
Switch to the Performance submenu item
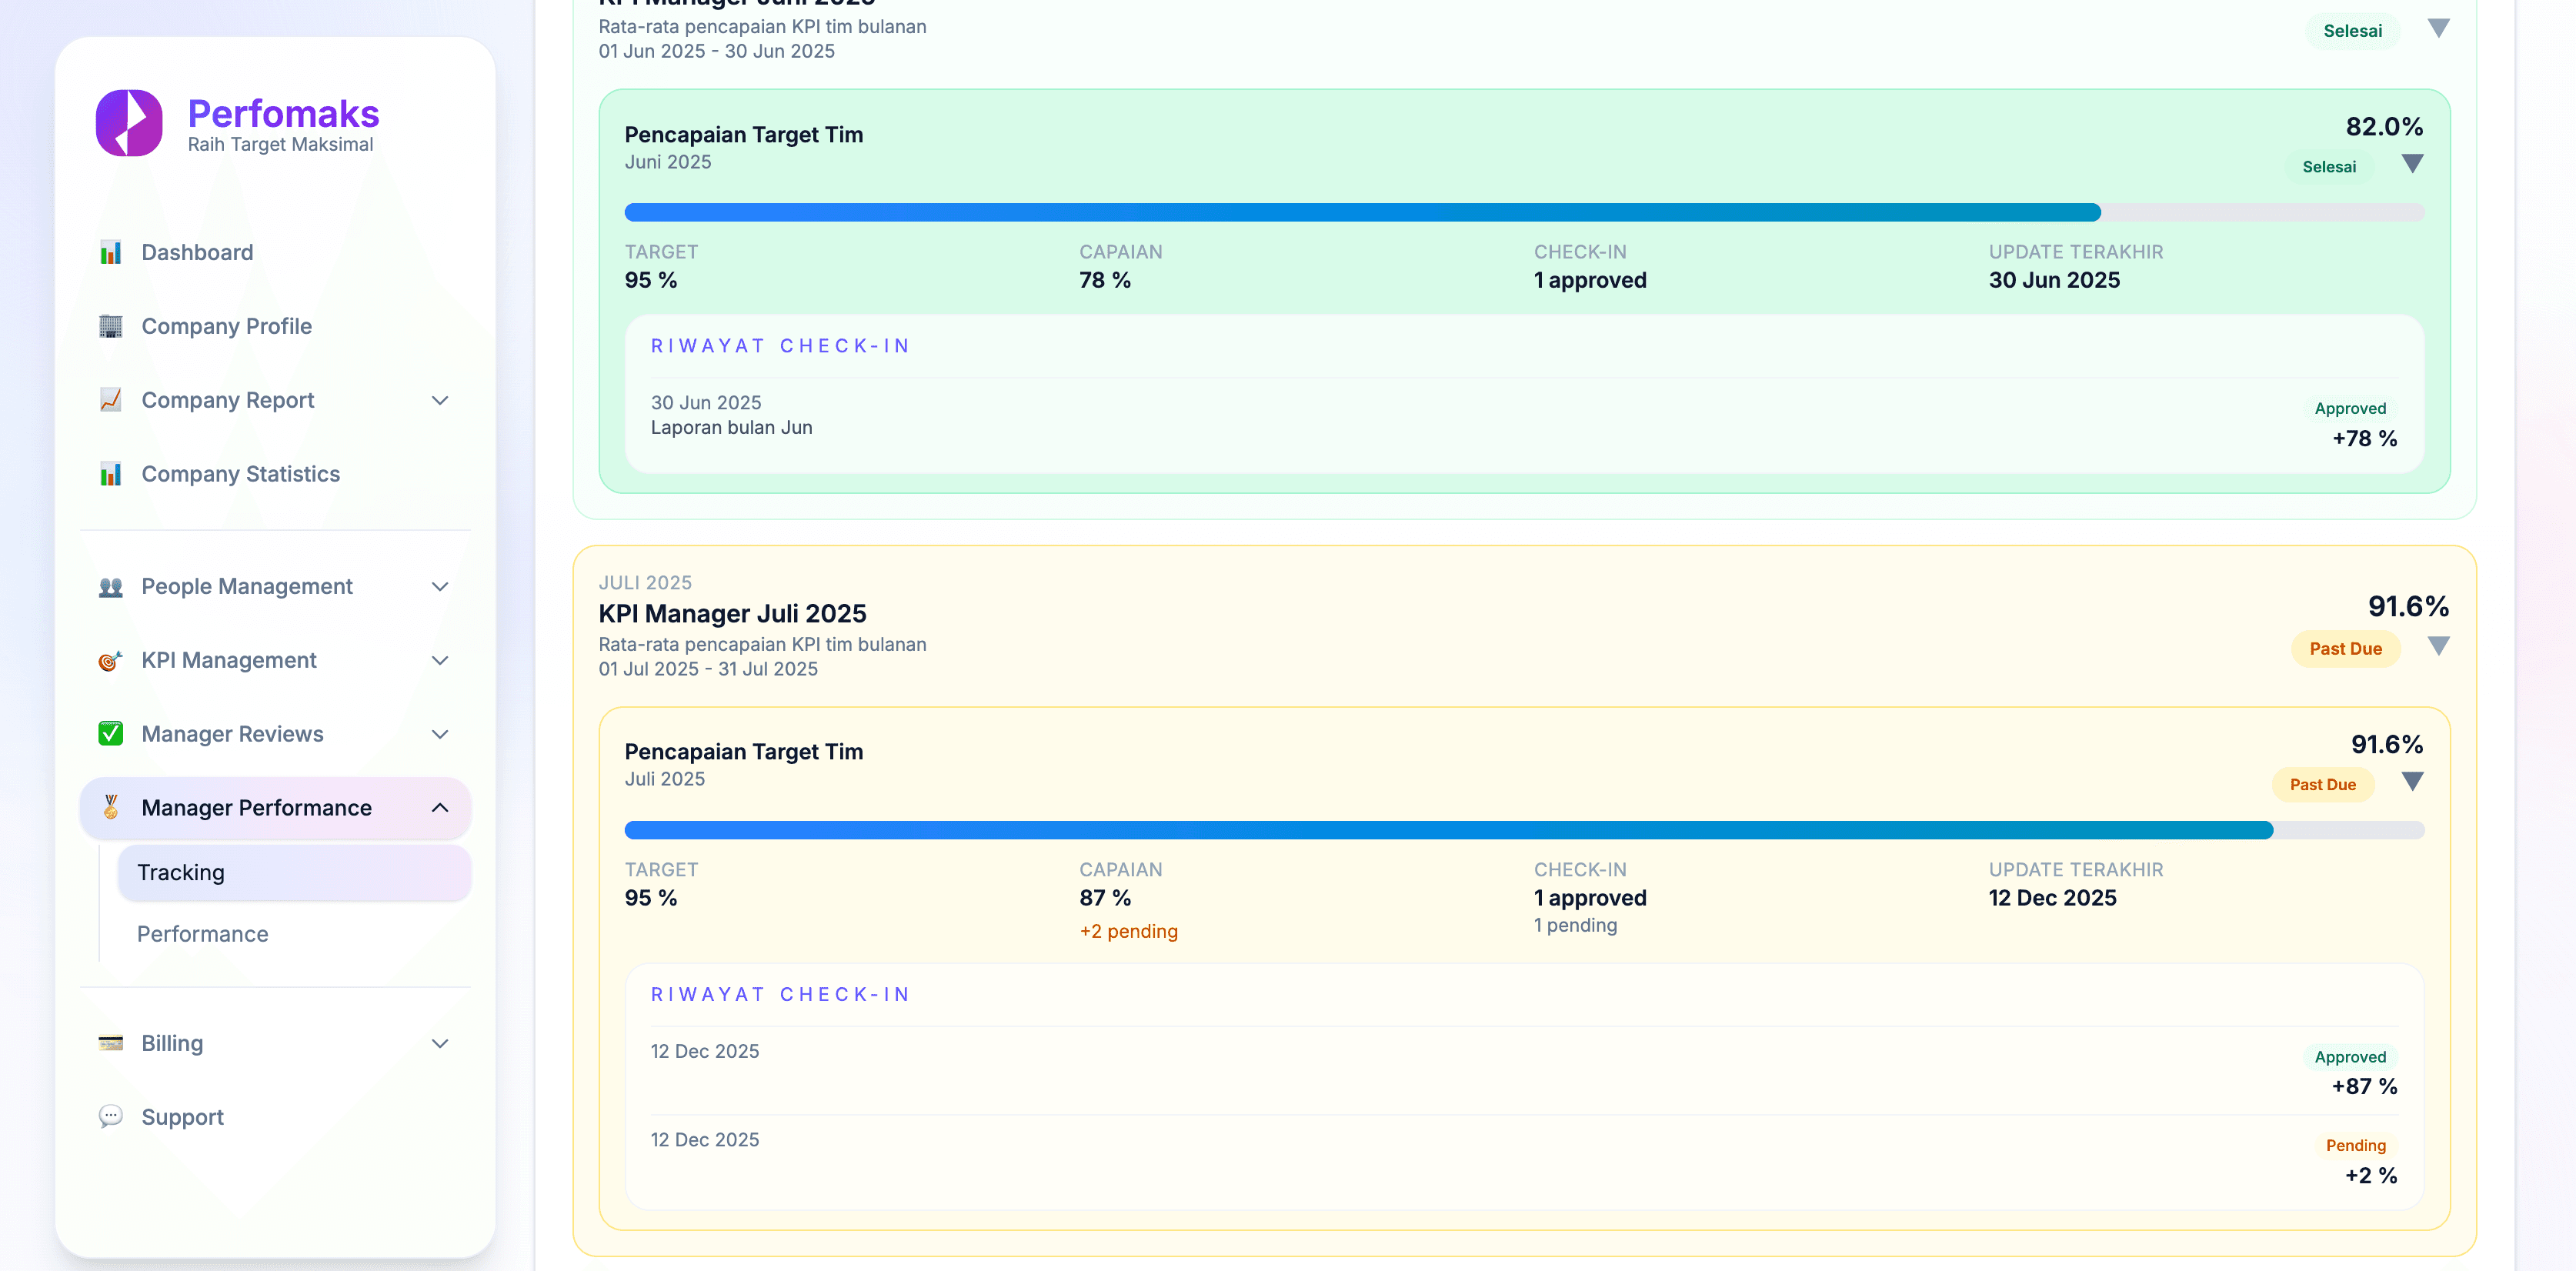[x=202, y=934]
